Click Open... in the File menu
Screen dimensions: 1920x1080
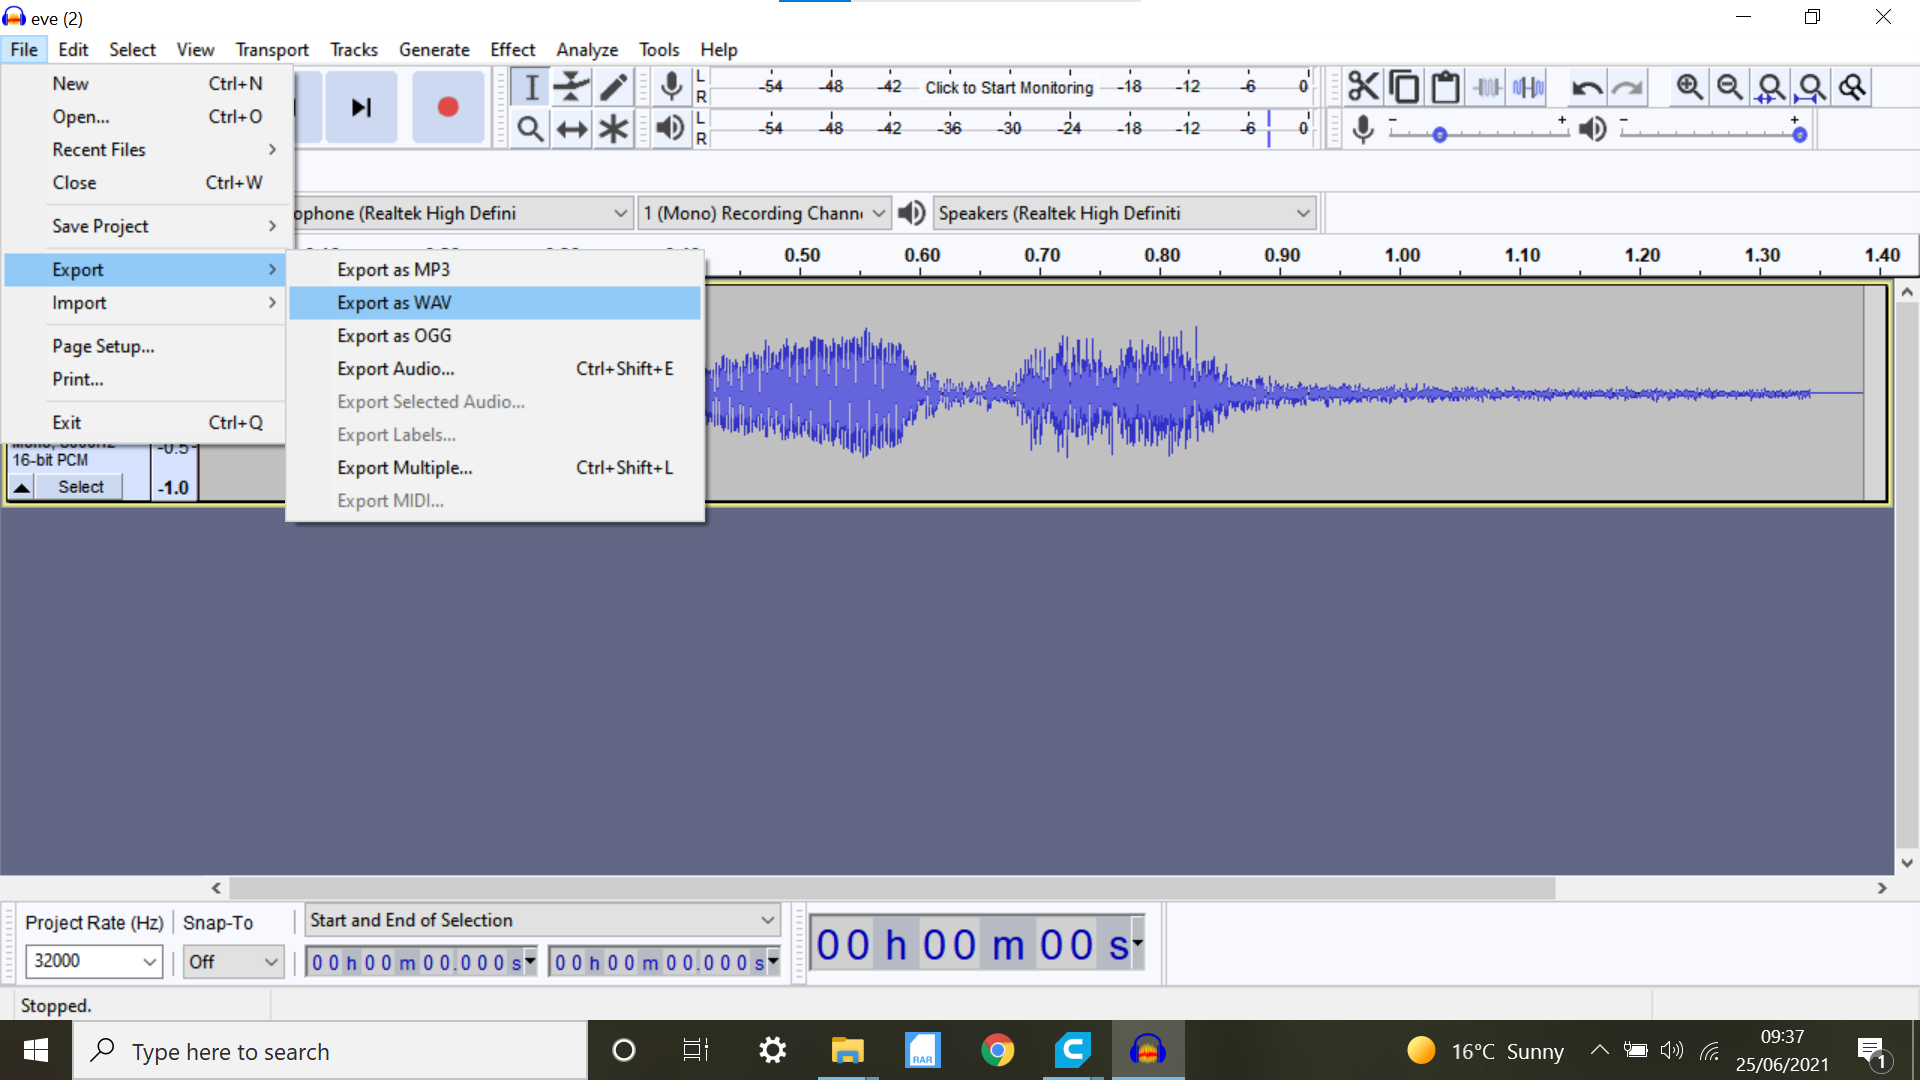146,117
